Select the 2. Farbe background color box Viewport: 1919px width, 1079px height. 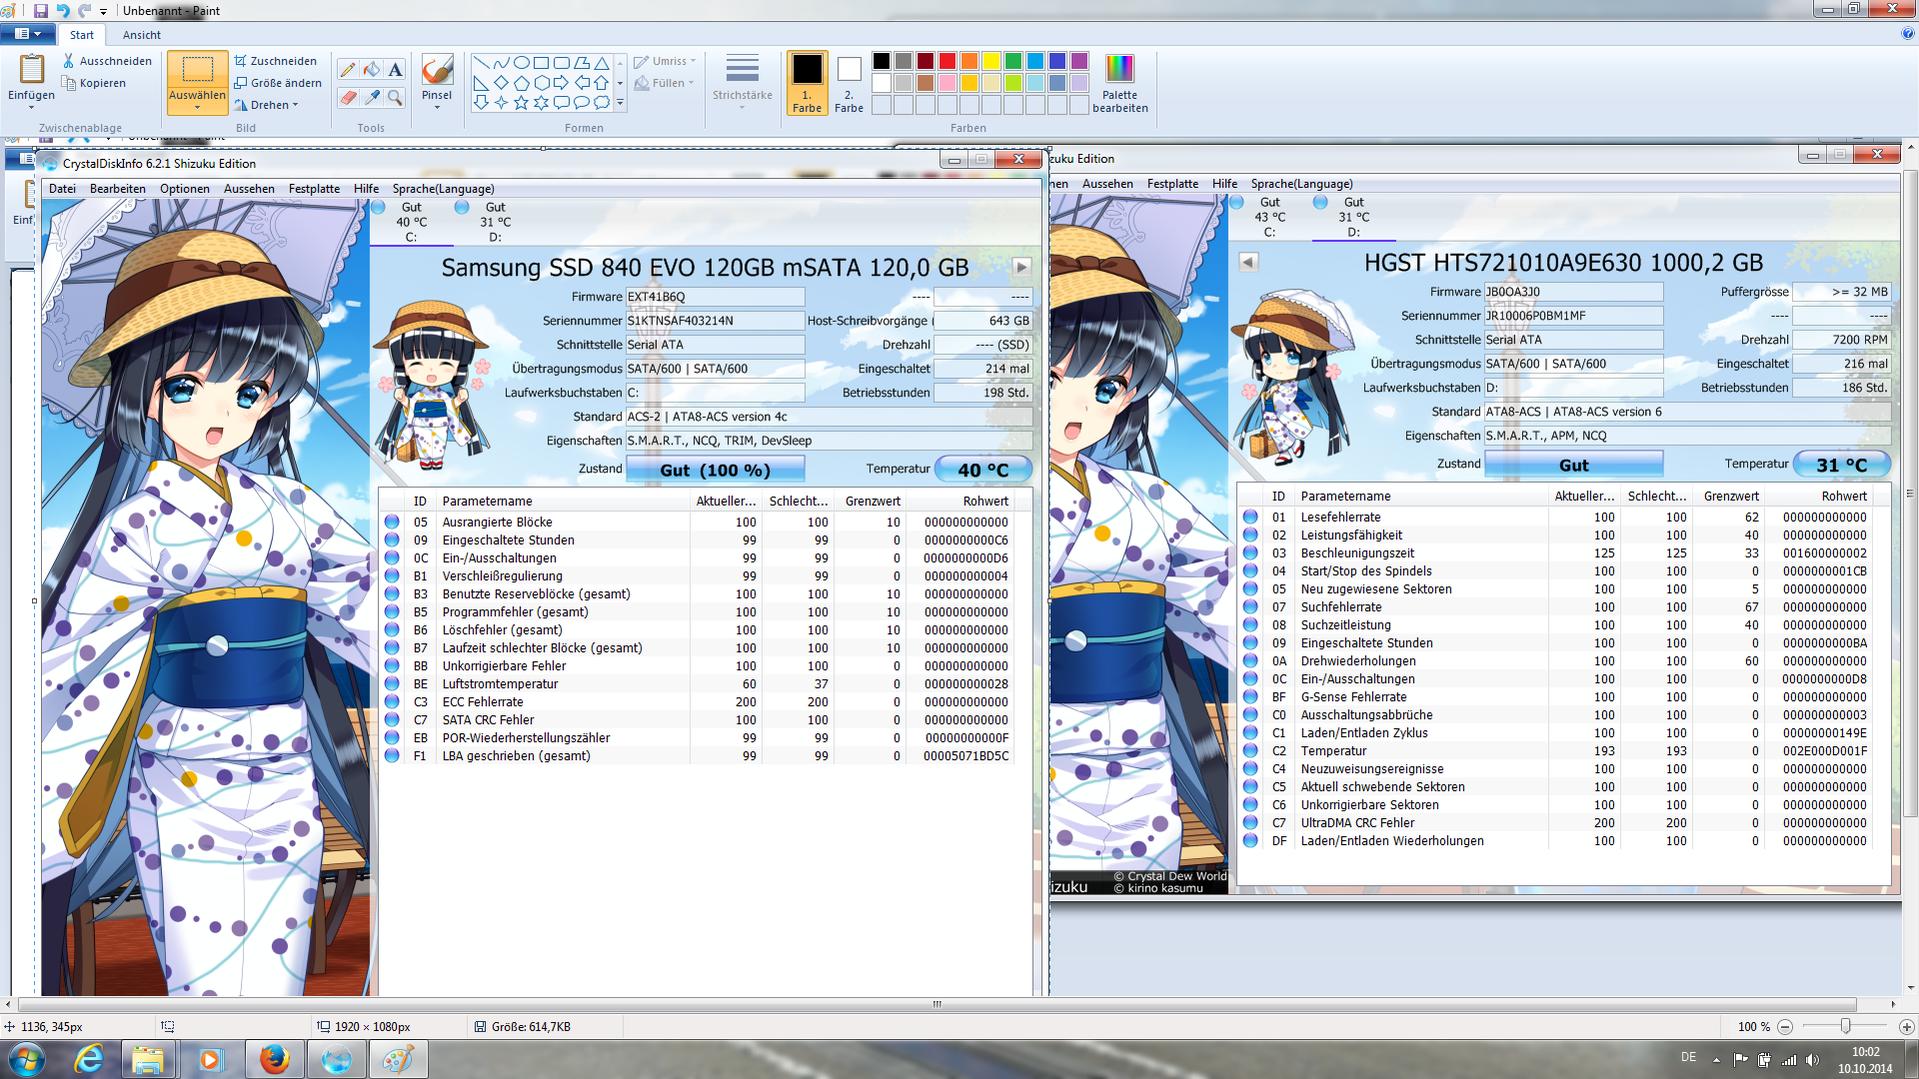tap(849, 83)
